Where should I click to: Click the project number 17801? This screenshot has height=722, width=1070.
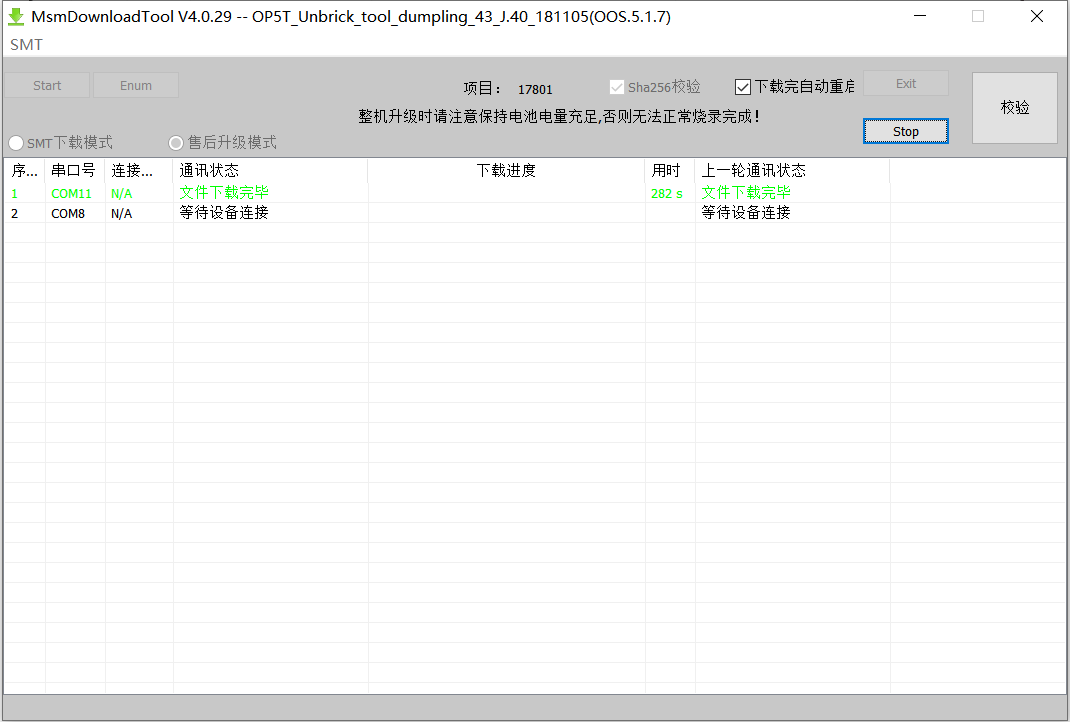pyautogui.click(x=535, y=89)
